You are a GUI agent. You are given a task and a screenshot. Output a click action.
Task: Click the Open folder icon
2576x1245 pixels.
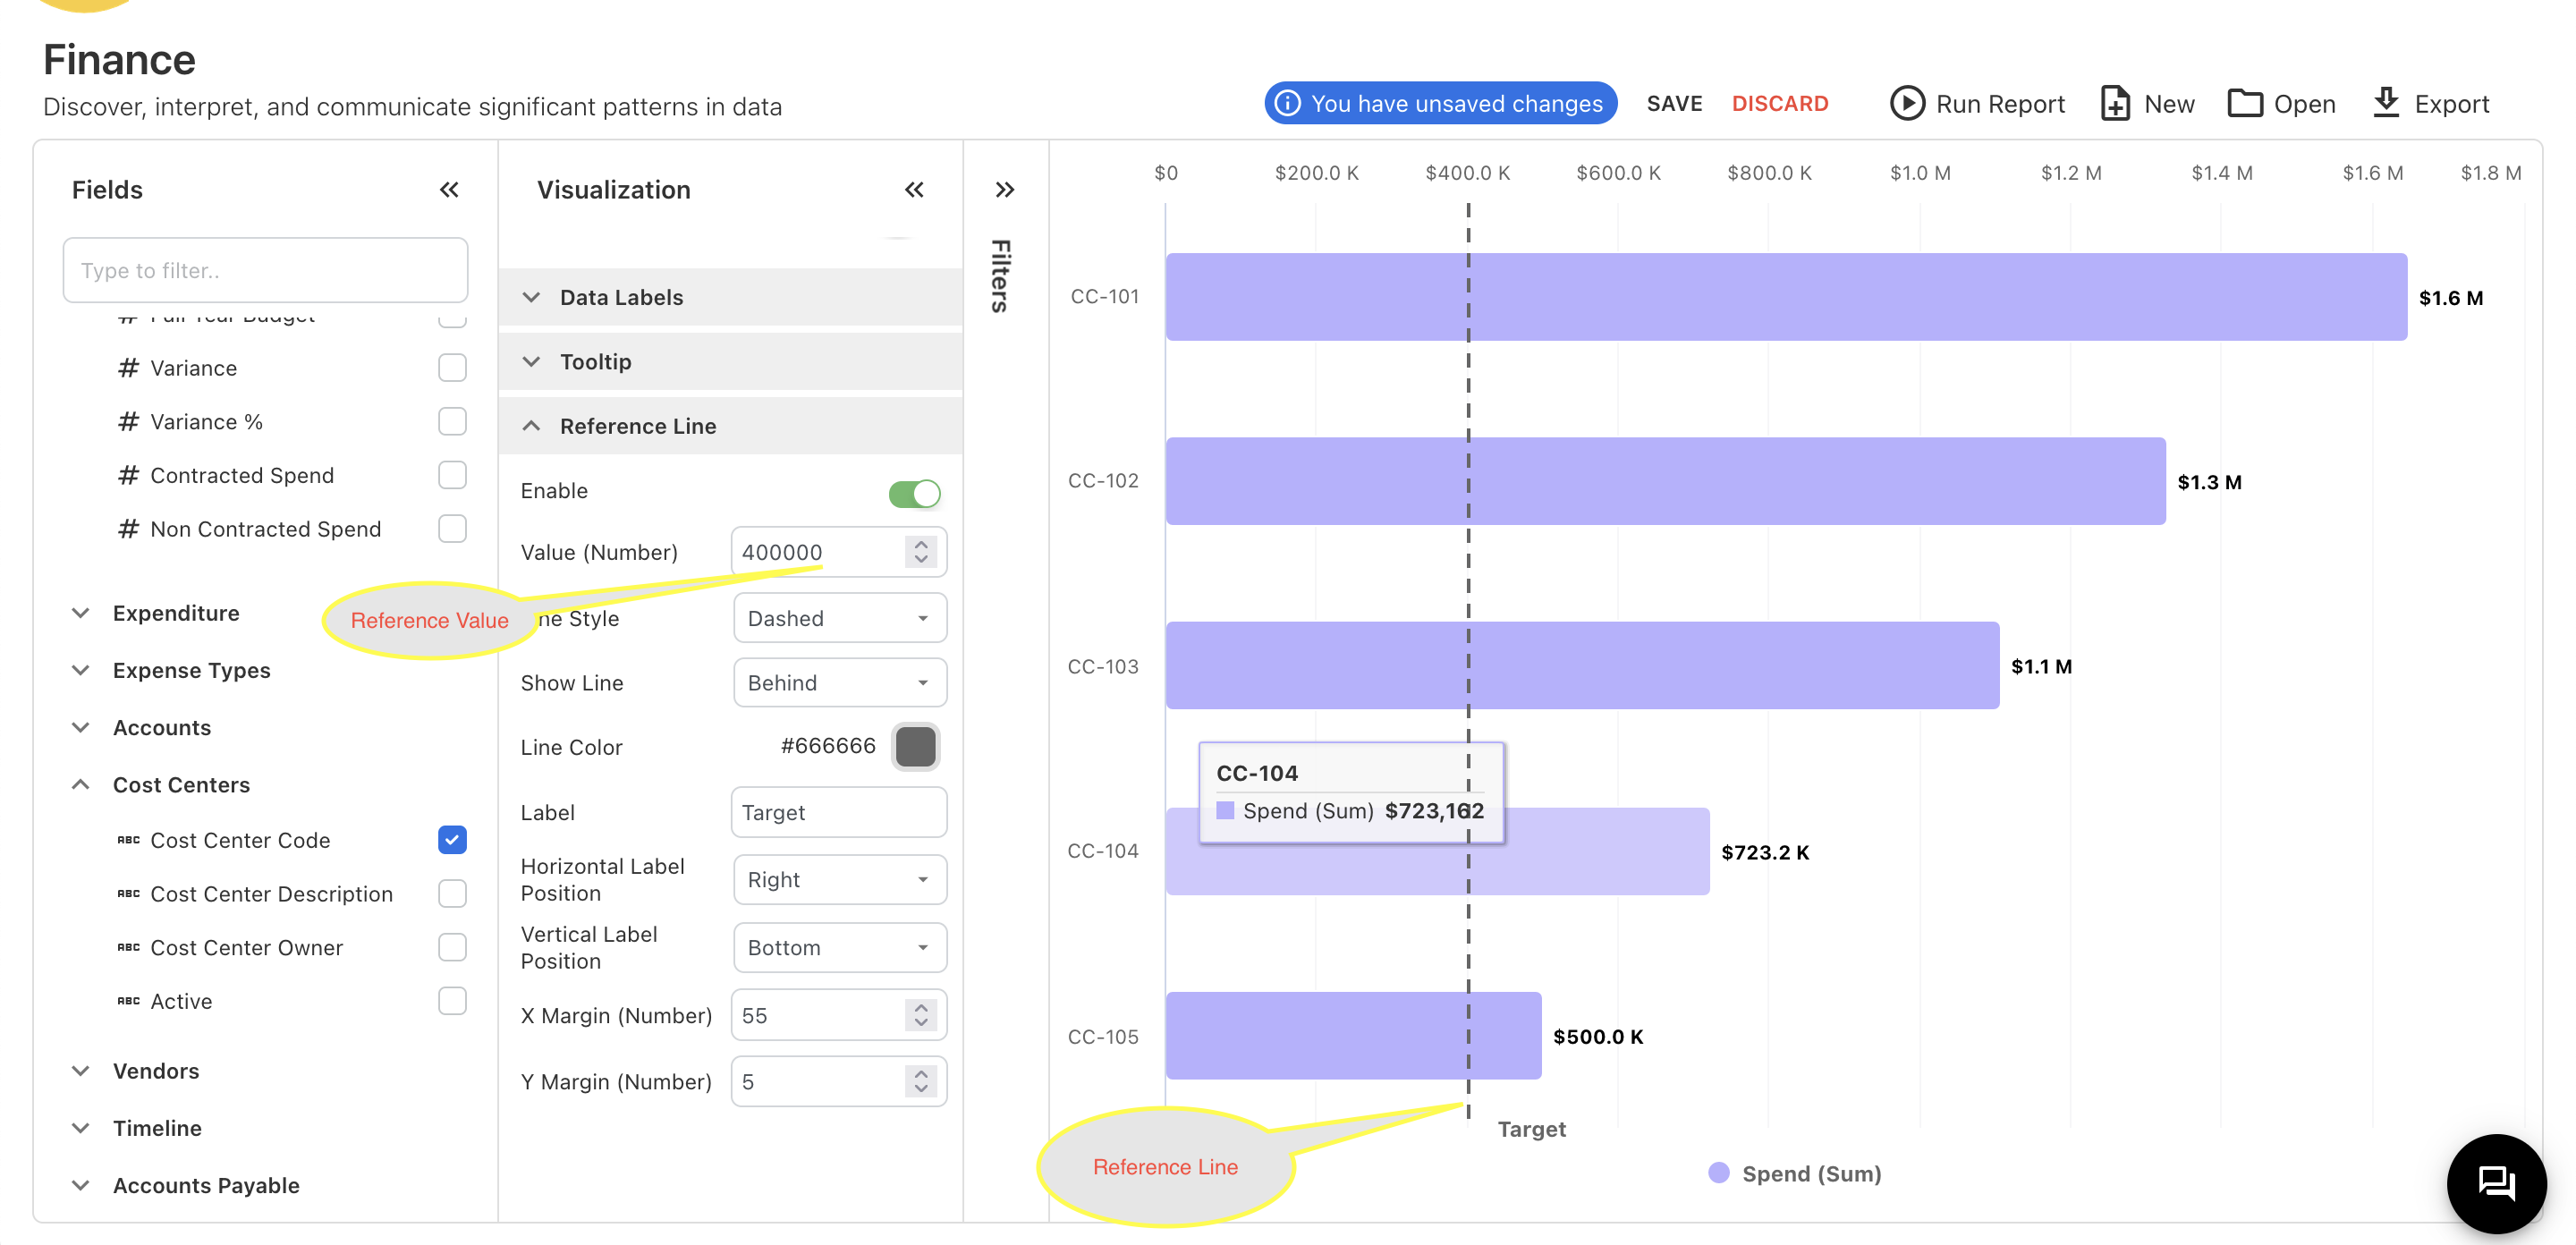(2244, 104)
